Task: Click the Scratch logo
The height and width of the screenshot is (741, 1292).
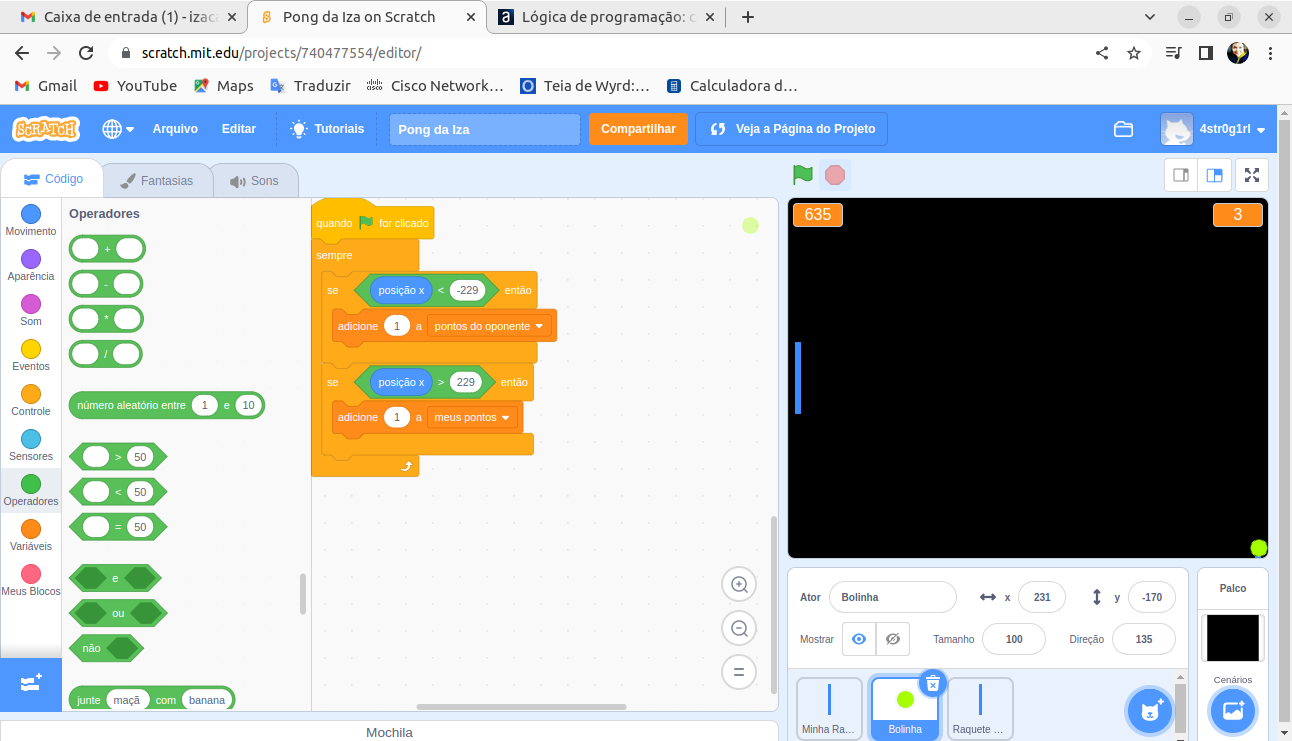Action: click(46, 129)
